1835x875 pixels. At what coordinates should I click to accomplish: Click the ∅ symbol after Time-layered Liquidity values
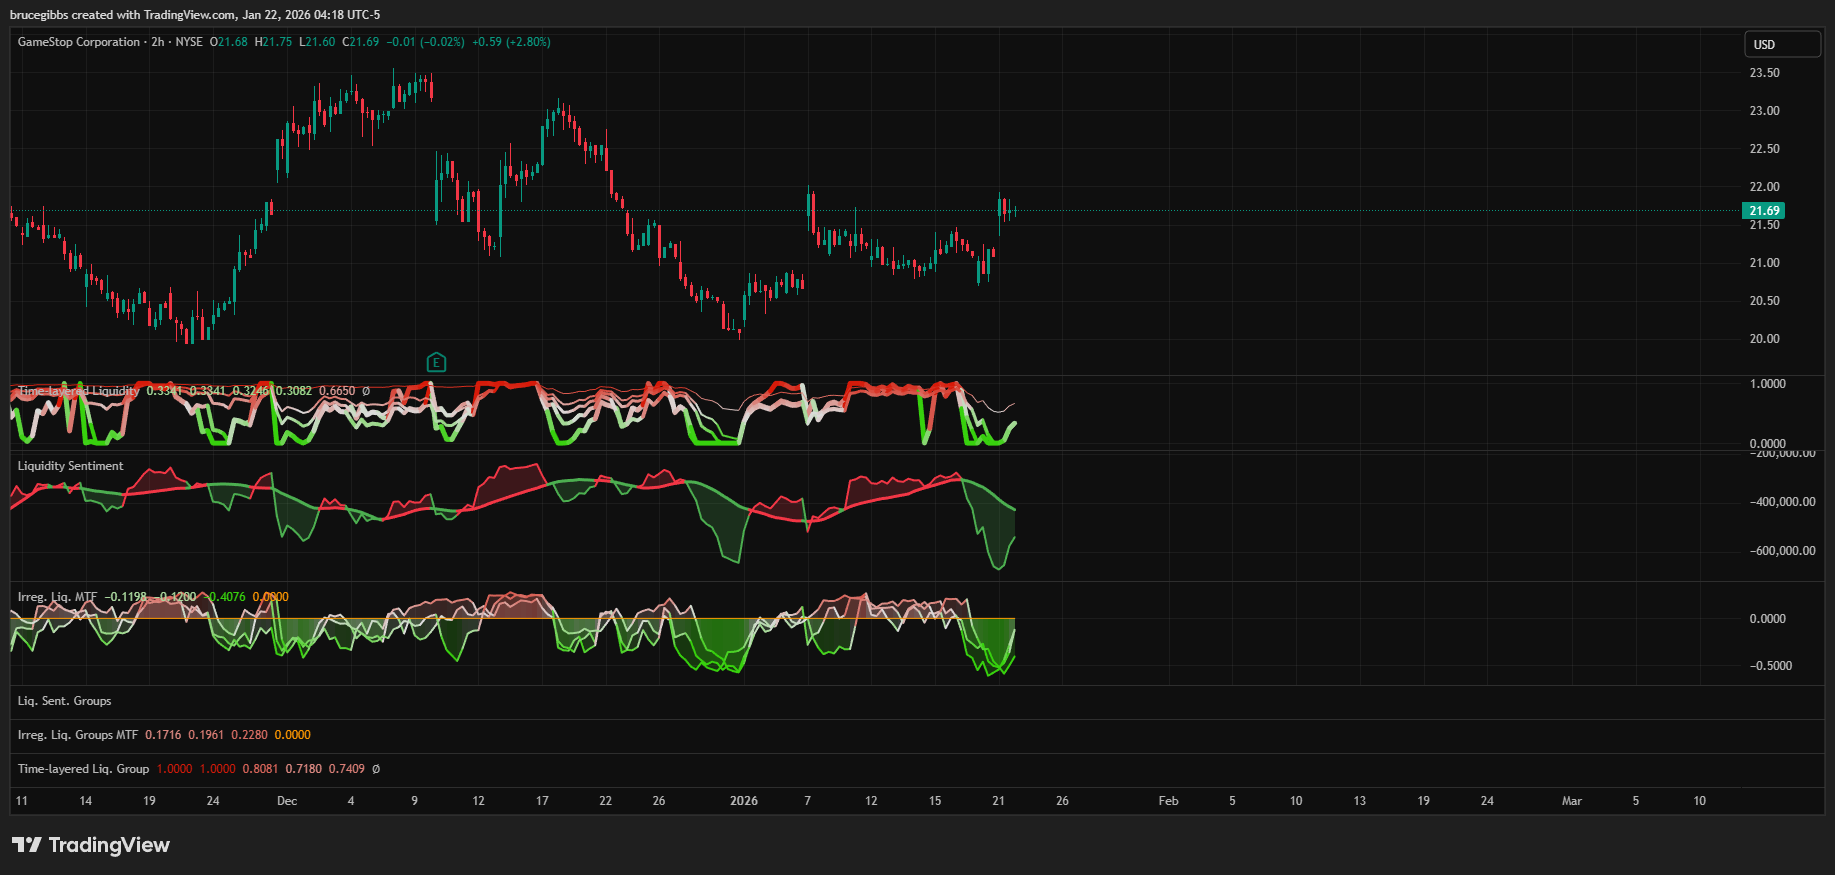coord(366,391)
